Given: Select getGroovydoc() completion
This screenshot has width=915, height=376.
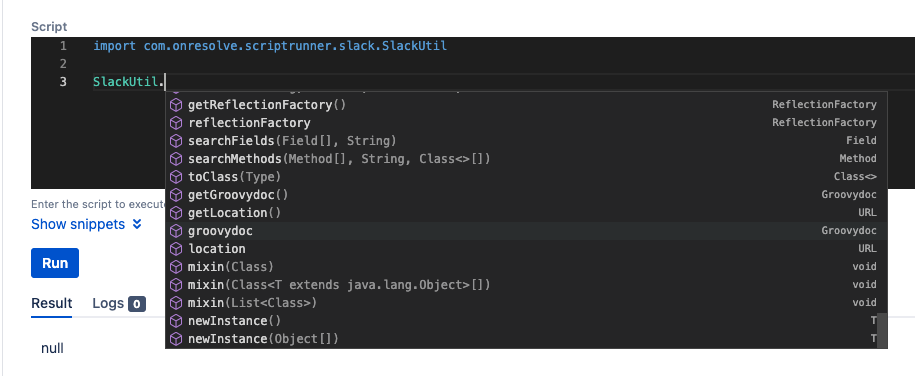Looking at the screenshot, I should 238,195.
